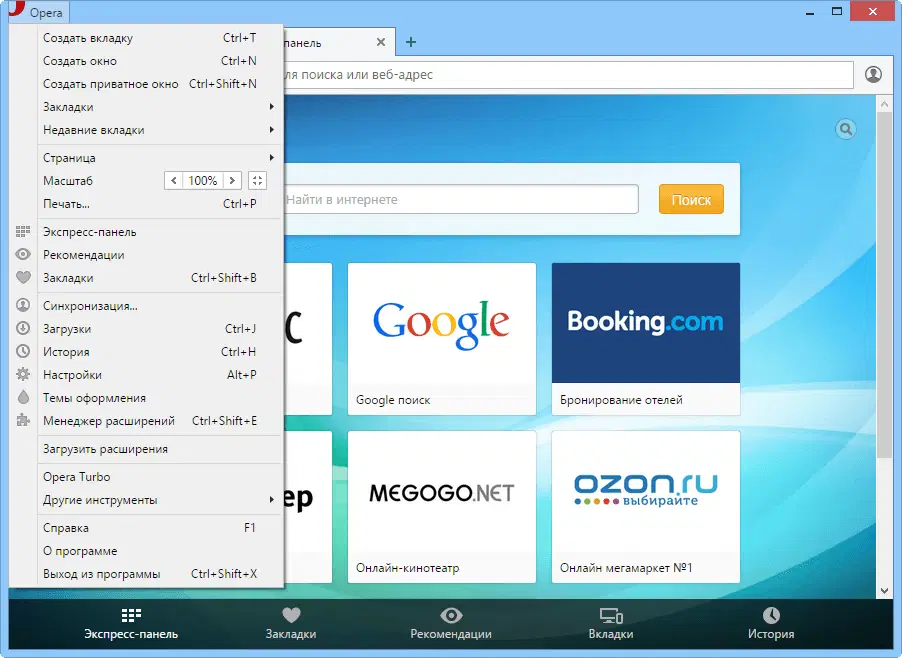902x658 pixels.
Task: Click the magnifier search icon on Speed Dial
Action: pos(846,129)
